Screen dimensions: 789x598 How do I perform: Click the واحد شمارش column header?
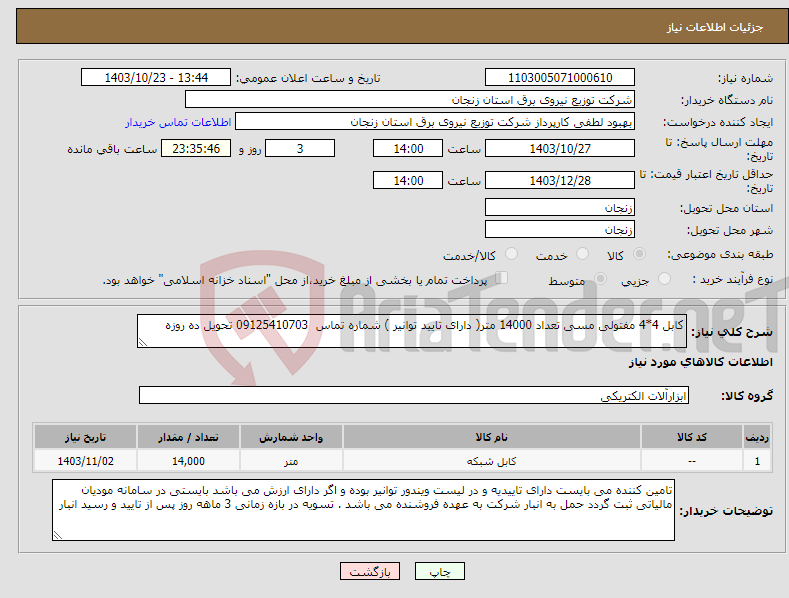click(291, 437)
